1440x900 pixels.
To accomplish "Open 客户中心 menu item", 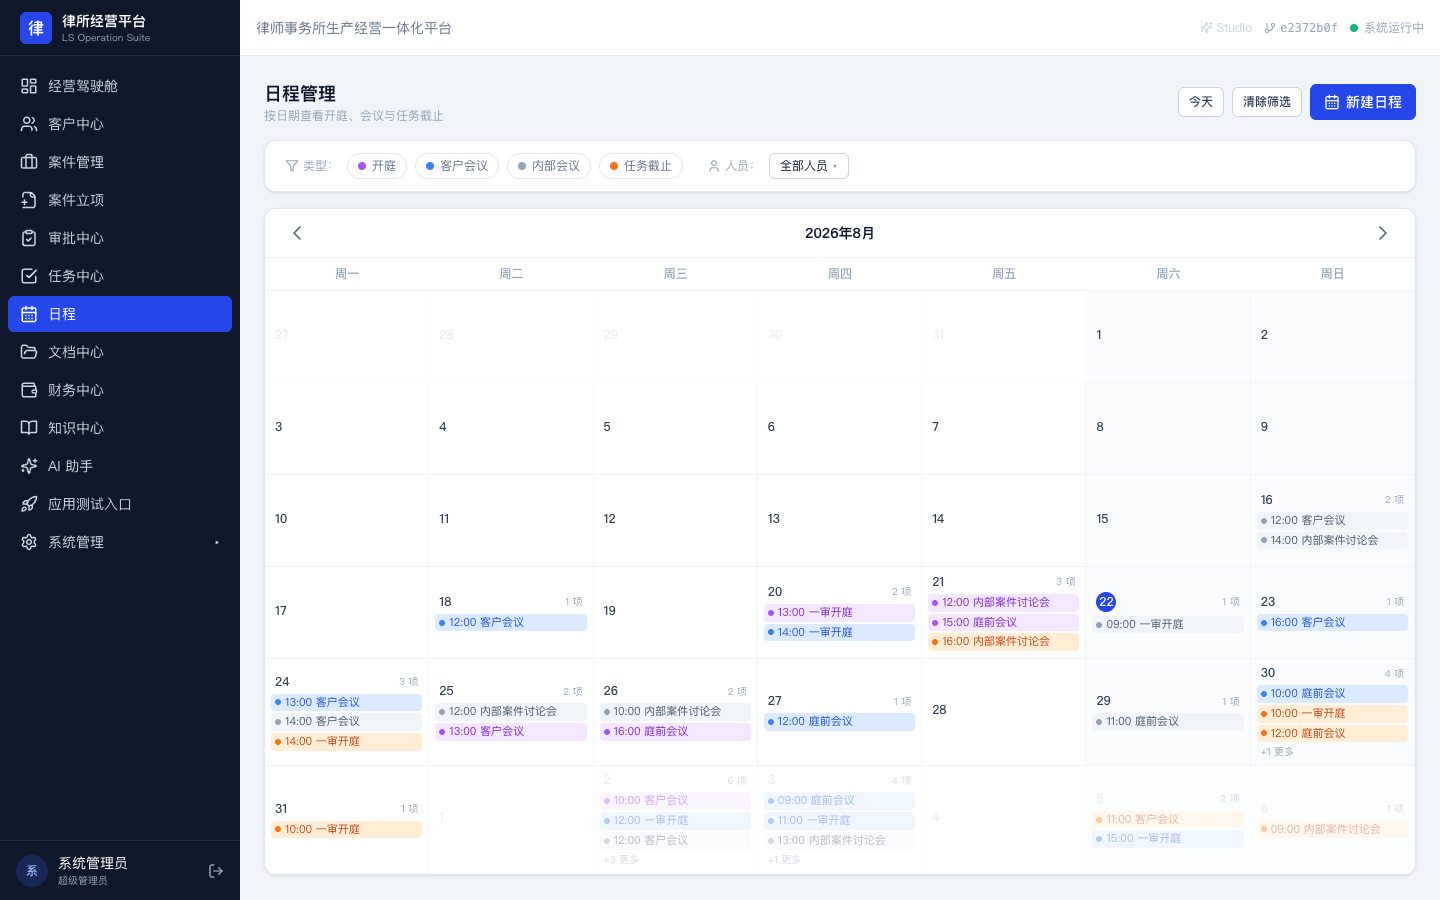I will pos(120,124).
